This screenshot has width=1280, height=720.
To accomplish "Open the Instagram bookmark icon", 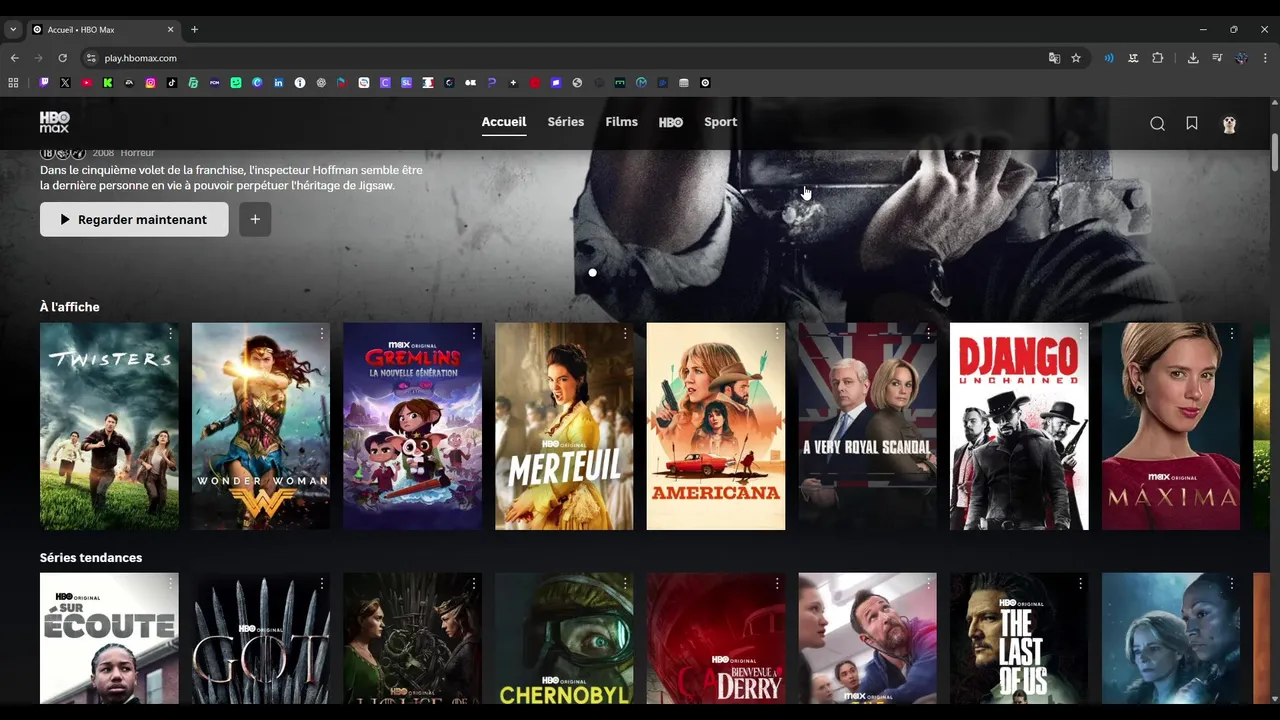I will coord(151,83).
